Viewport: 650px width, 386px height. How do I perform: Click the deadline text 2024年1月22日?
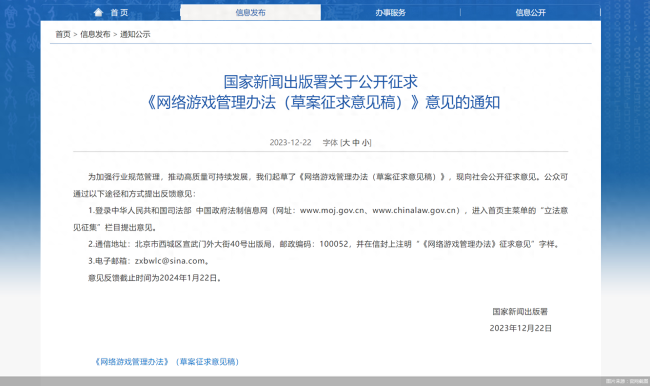coord(189,278)
